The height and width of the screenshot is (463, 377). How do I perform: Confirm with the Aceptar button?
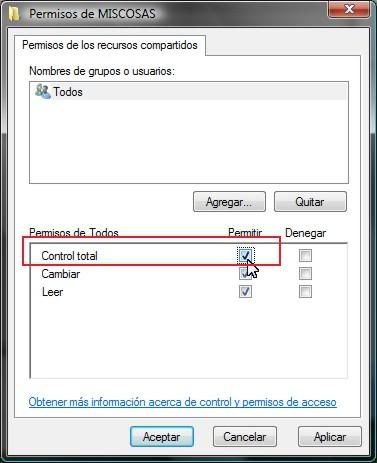[x=162, y=437]
